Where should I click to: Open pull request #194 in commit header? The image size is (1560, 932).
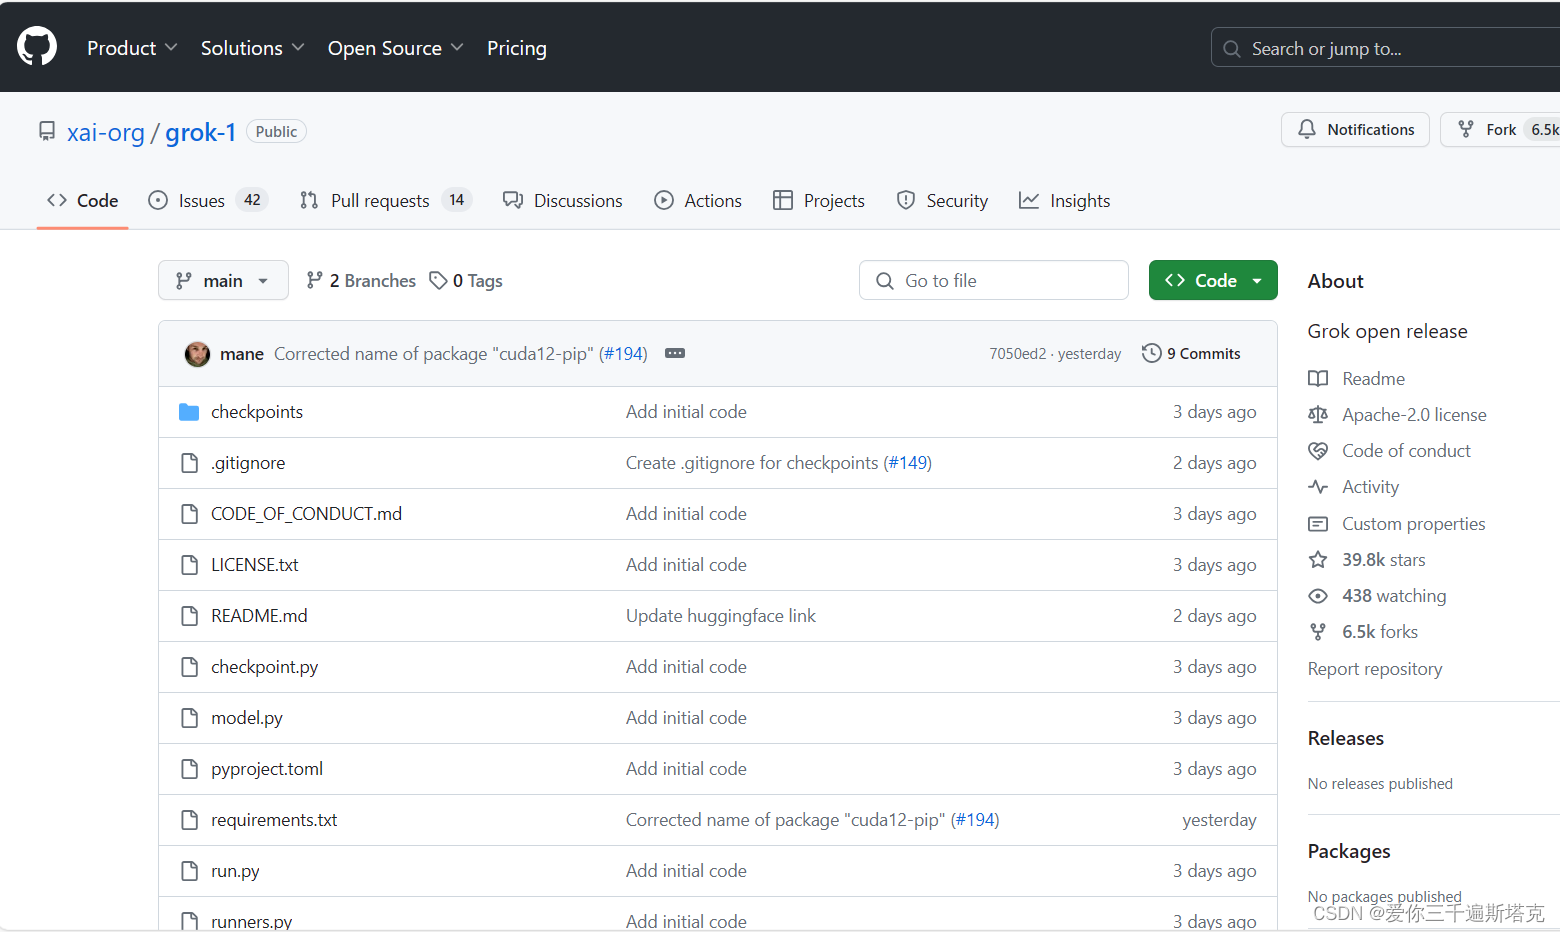tap(623, 354)
